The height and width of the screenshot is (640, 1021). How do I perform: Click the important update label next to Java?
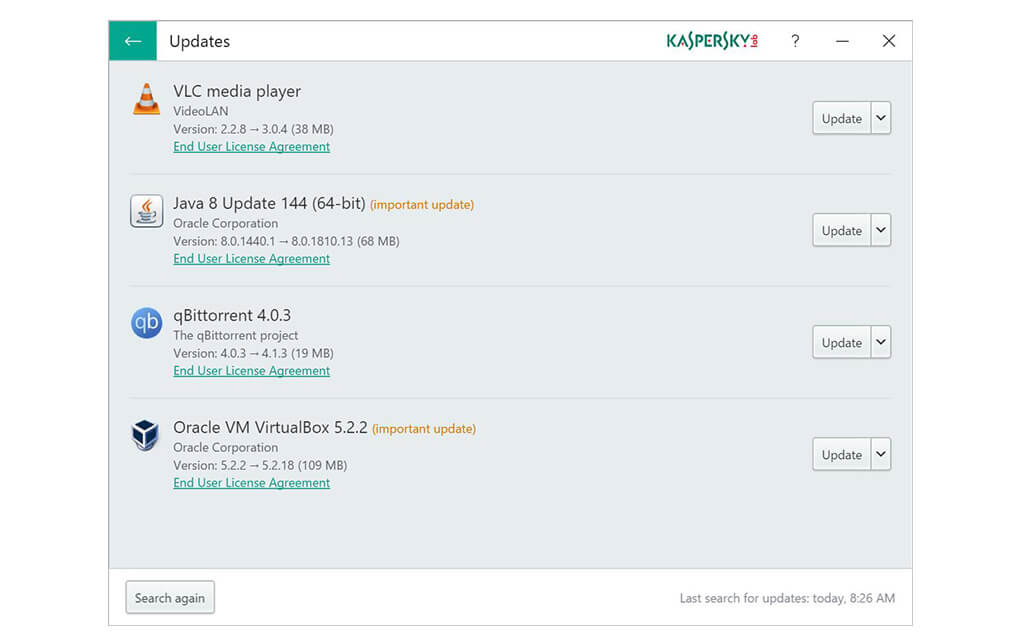click(x=422, y=204)
